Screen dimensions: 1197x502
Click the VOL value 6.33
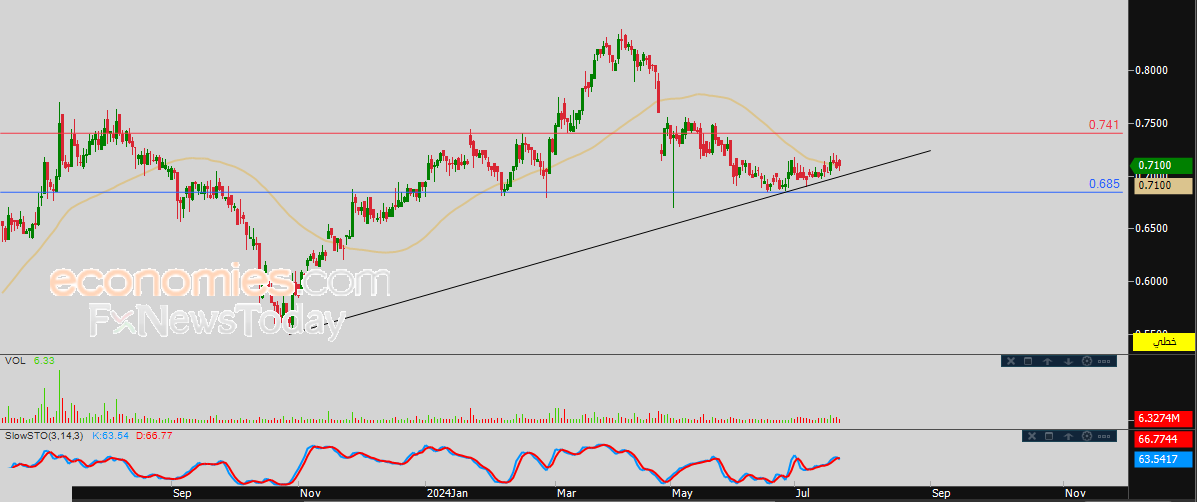coord(42,360)
